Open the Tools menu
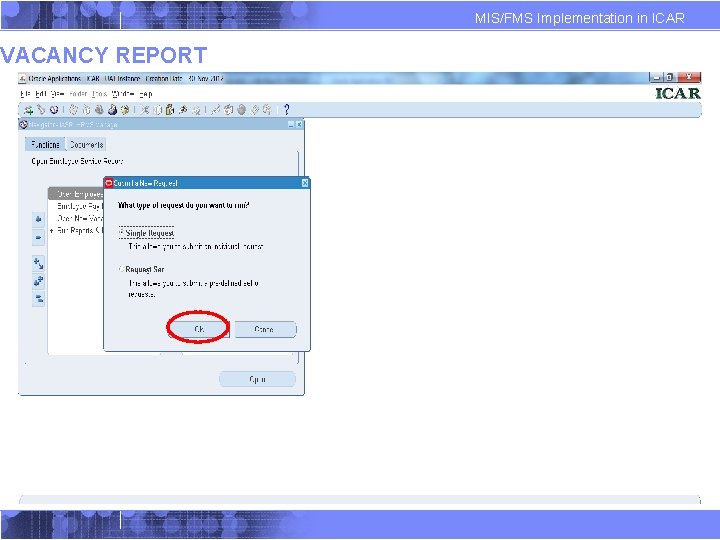The image size is (720, 540). pos(99,94)
